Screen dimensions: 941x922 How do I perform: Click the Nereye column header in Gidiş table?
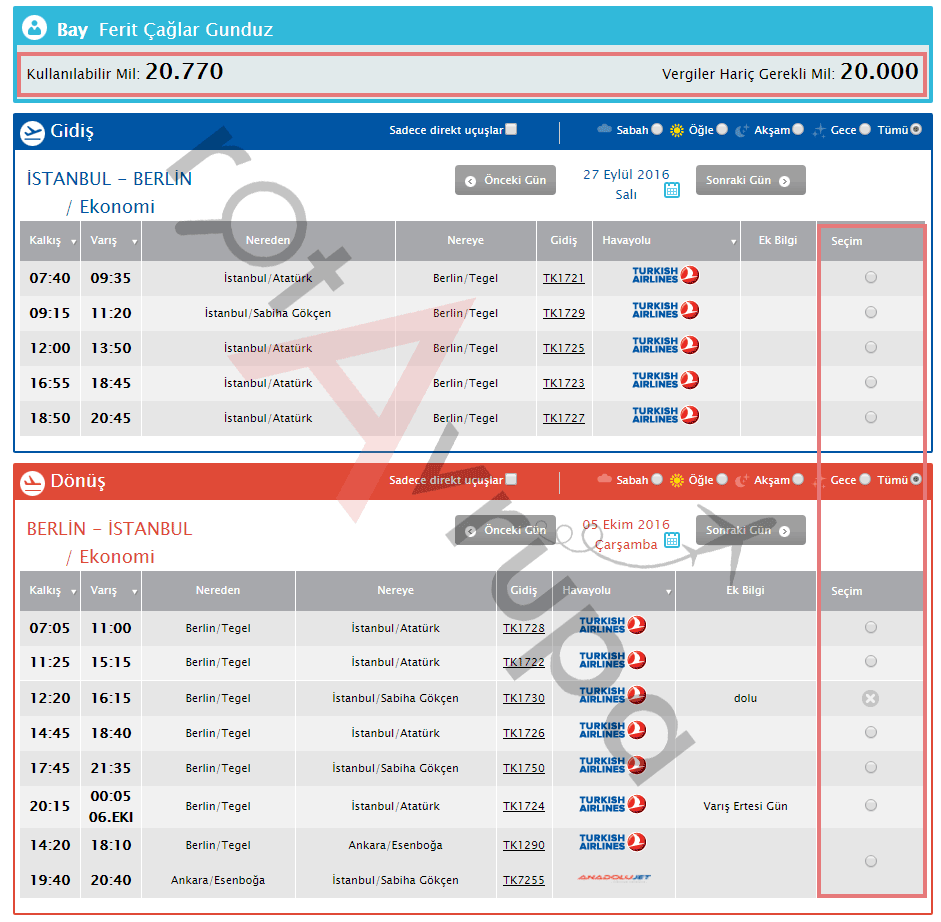[x=465, y=240]
